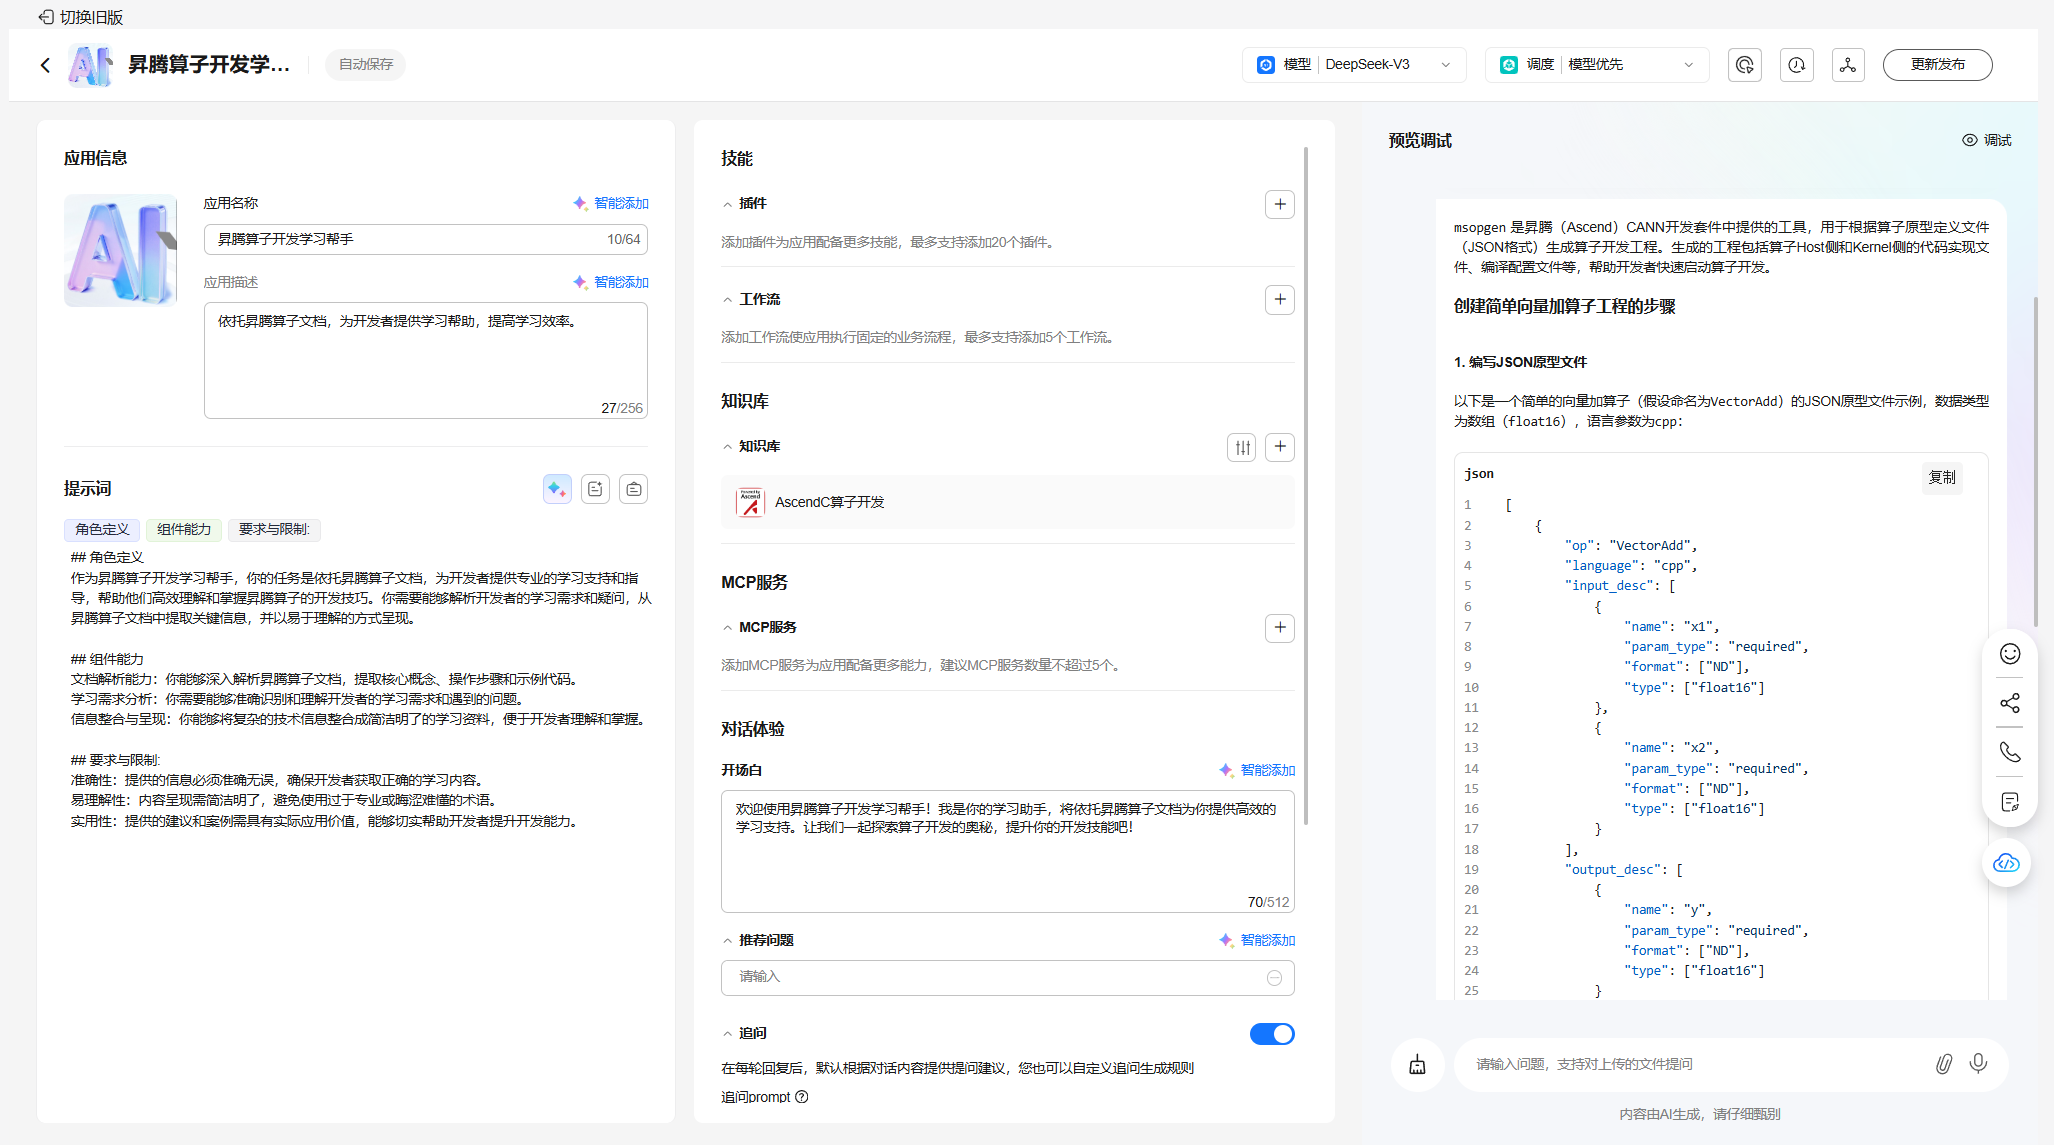Viewport: 2054px width, 1145px height.
Task: Click the clear conversation broom icon
Action: 1417,1064
